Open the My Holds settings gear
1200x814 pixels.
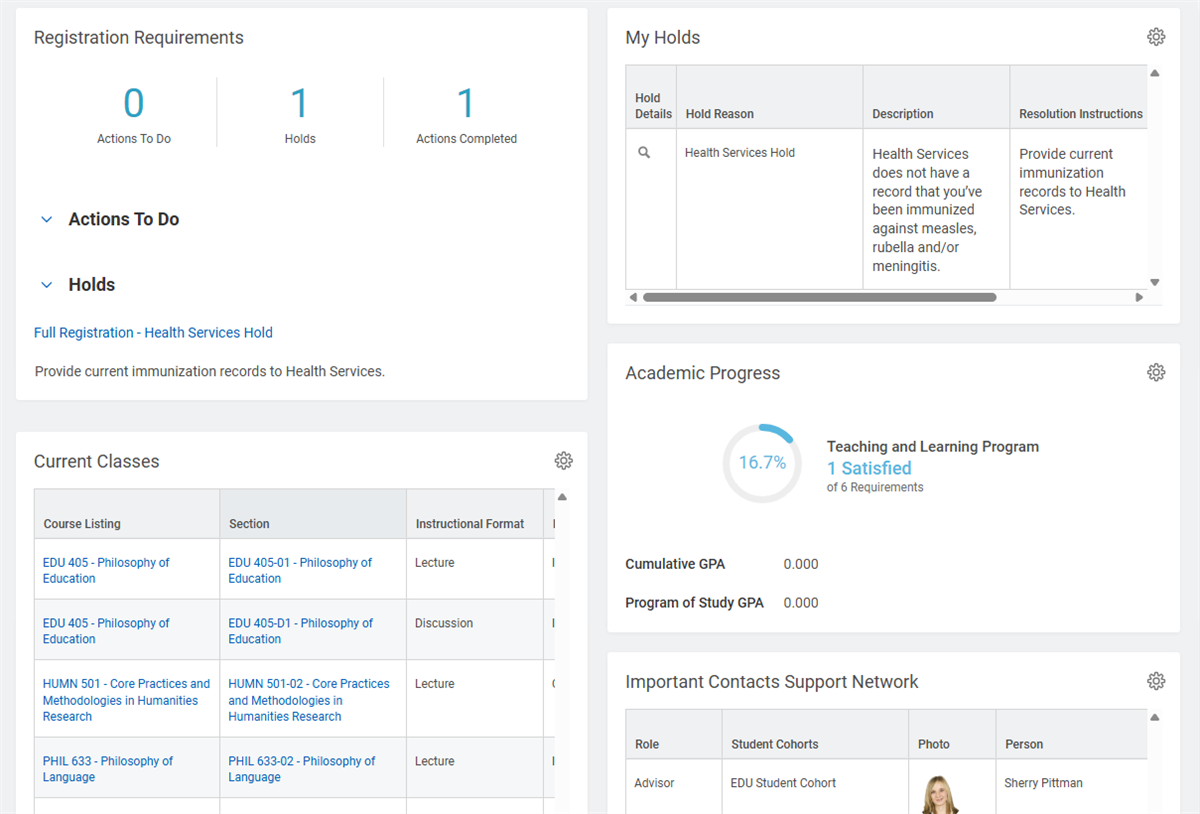(1156, 37)
